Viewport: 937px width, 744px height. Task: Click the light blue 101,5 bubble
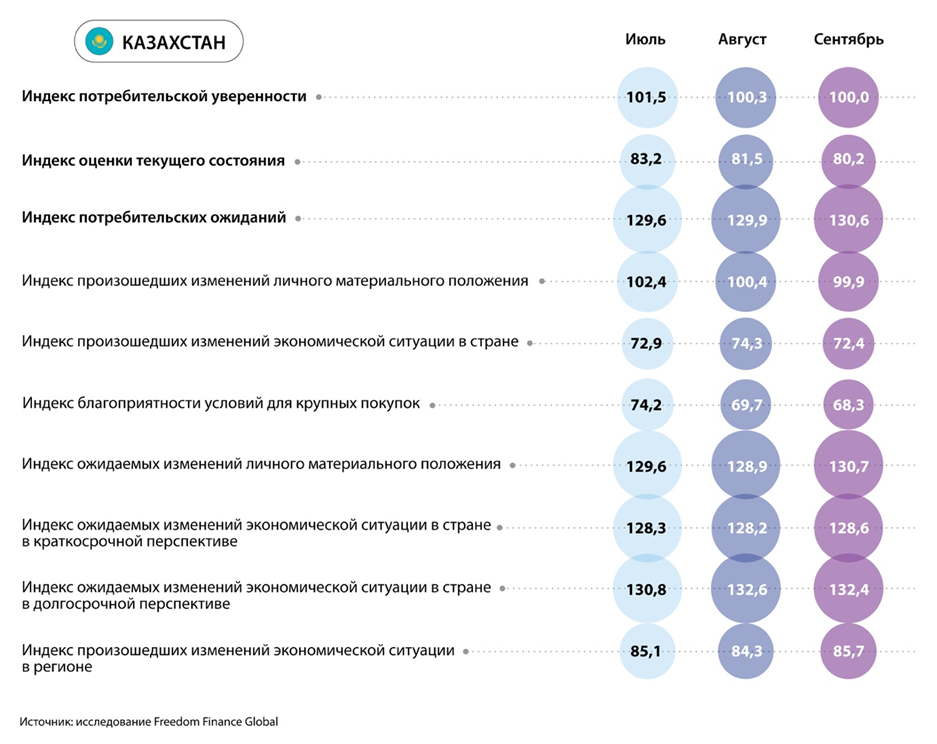(x=648, y=97)
